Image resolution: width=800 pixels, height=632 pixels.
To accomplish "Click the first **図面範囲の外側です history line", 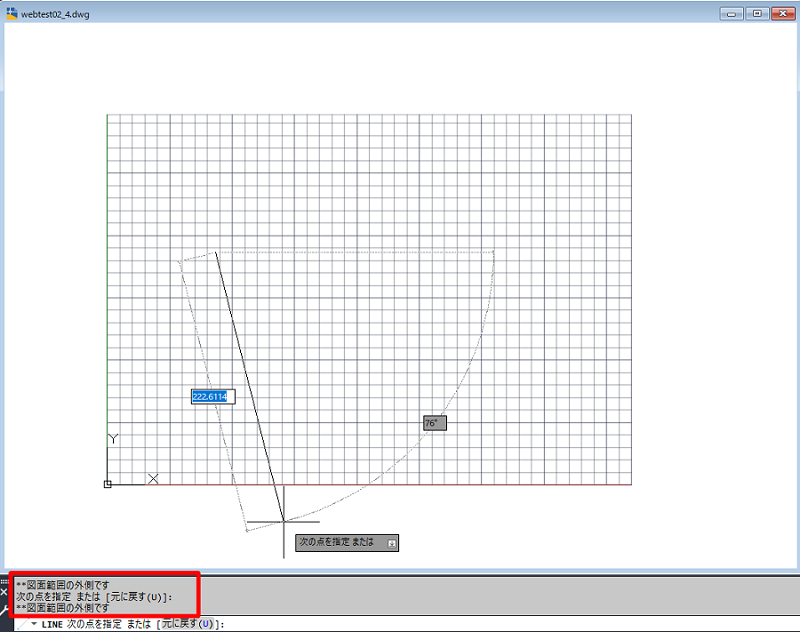I will pos(63,585).
